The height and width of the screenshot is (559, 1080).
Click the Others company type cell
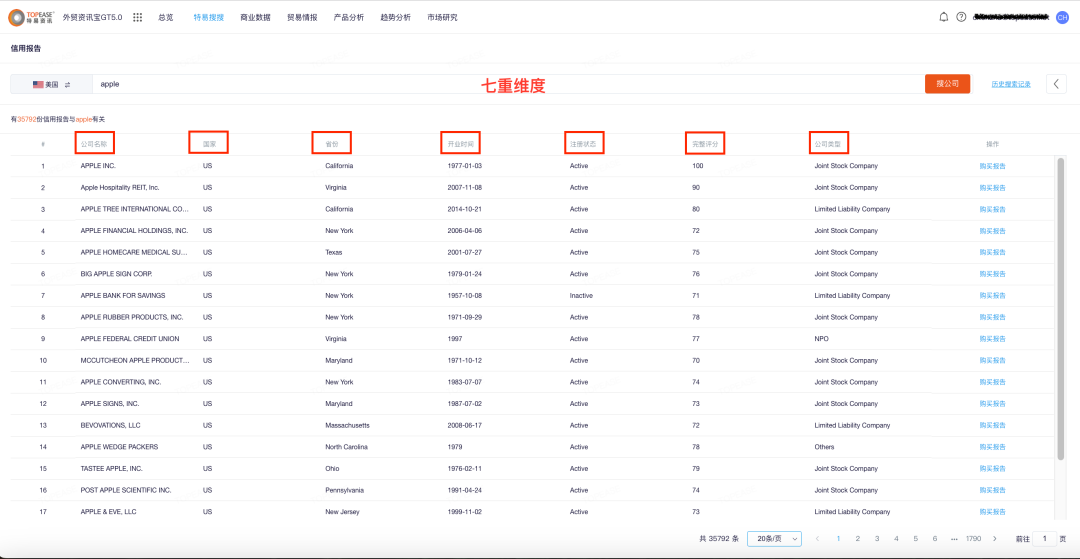pos(824,447)
